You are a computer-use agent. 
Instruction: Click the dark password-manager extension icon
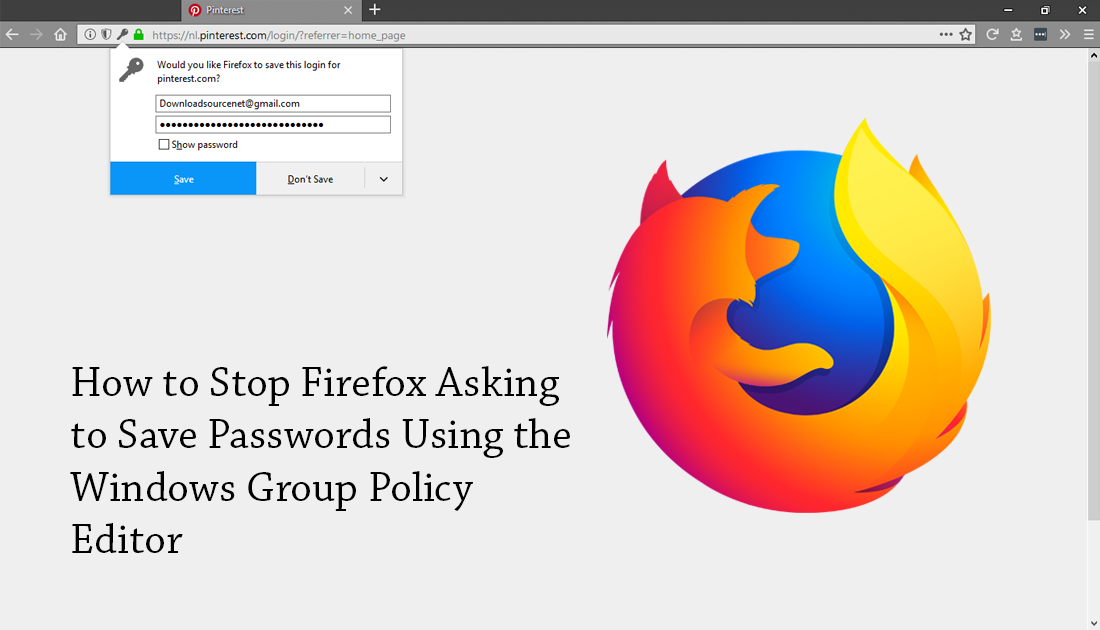[1040, 34]
